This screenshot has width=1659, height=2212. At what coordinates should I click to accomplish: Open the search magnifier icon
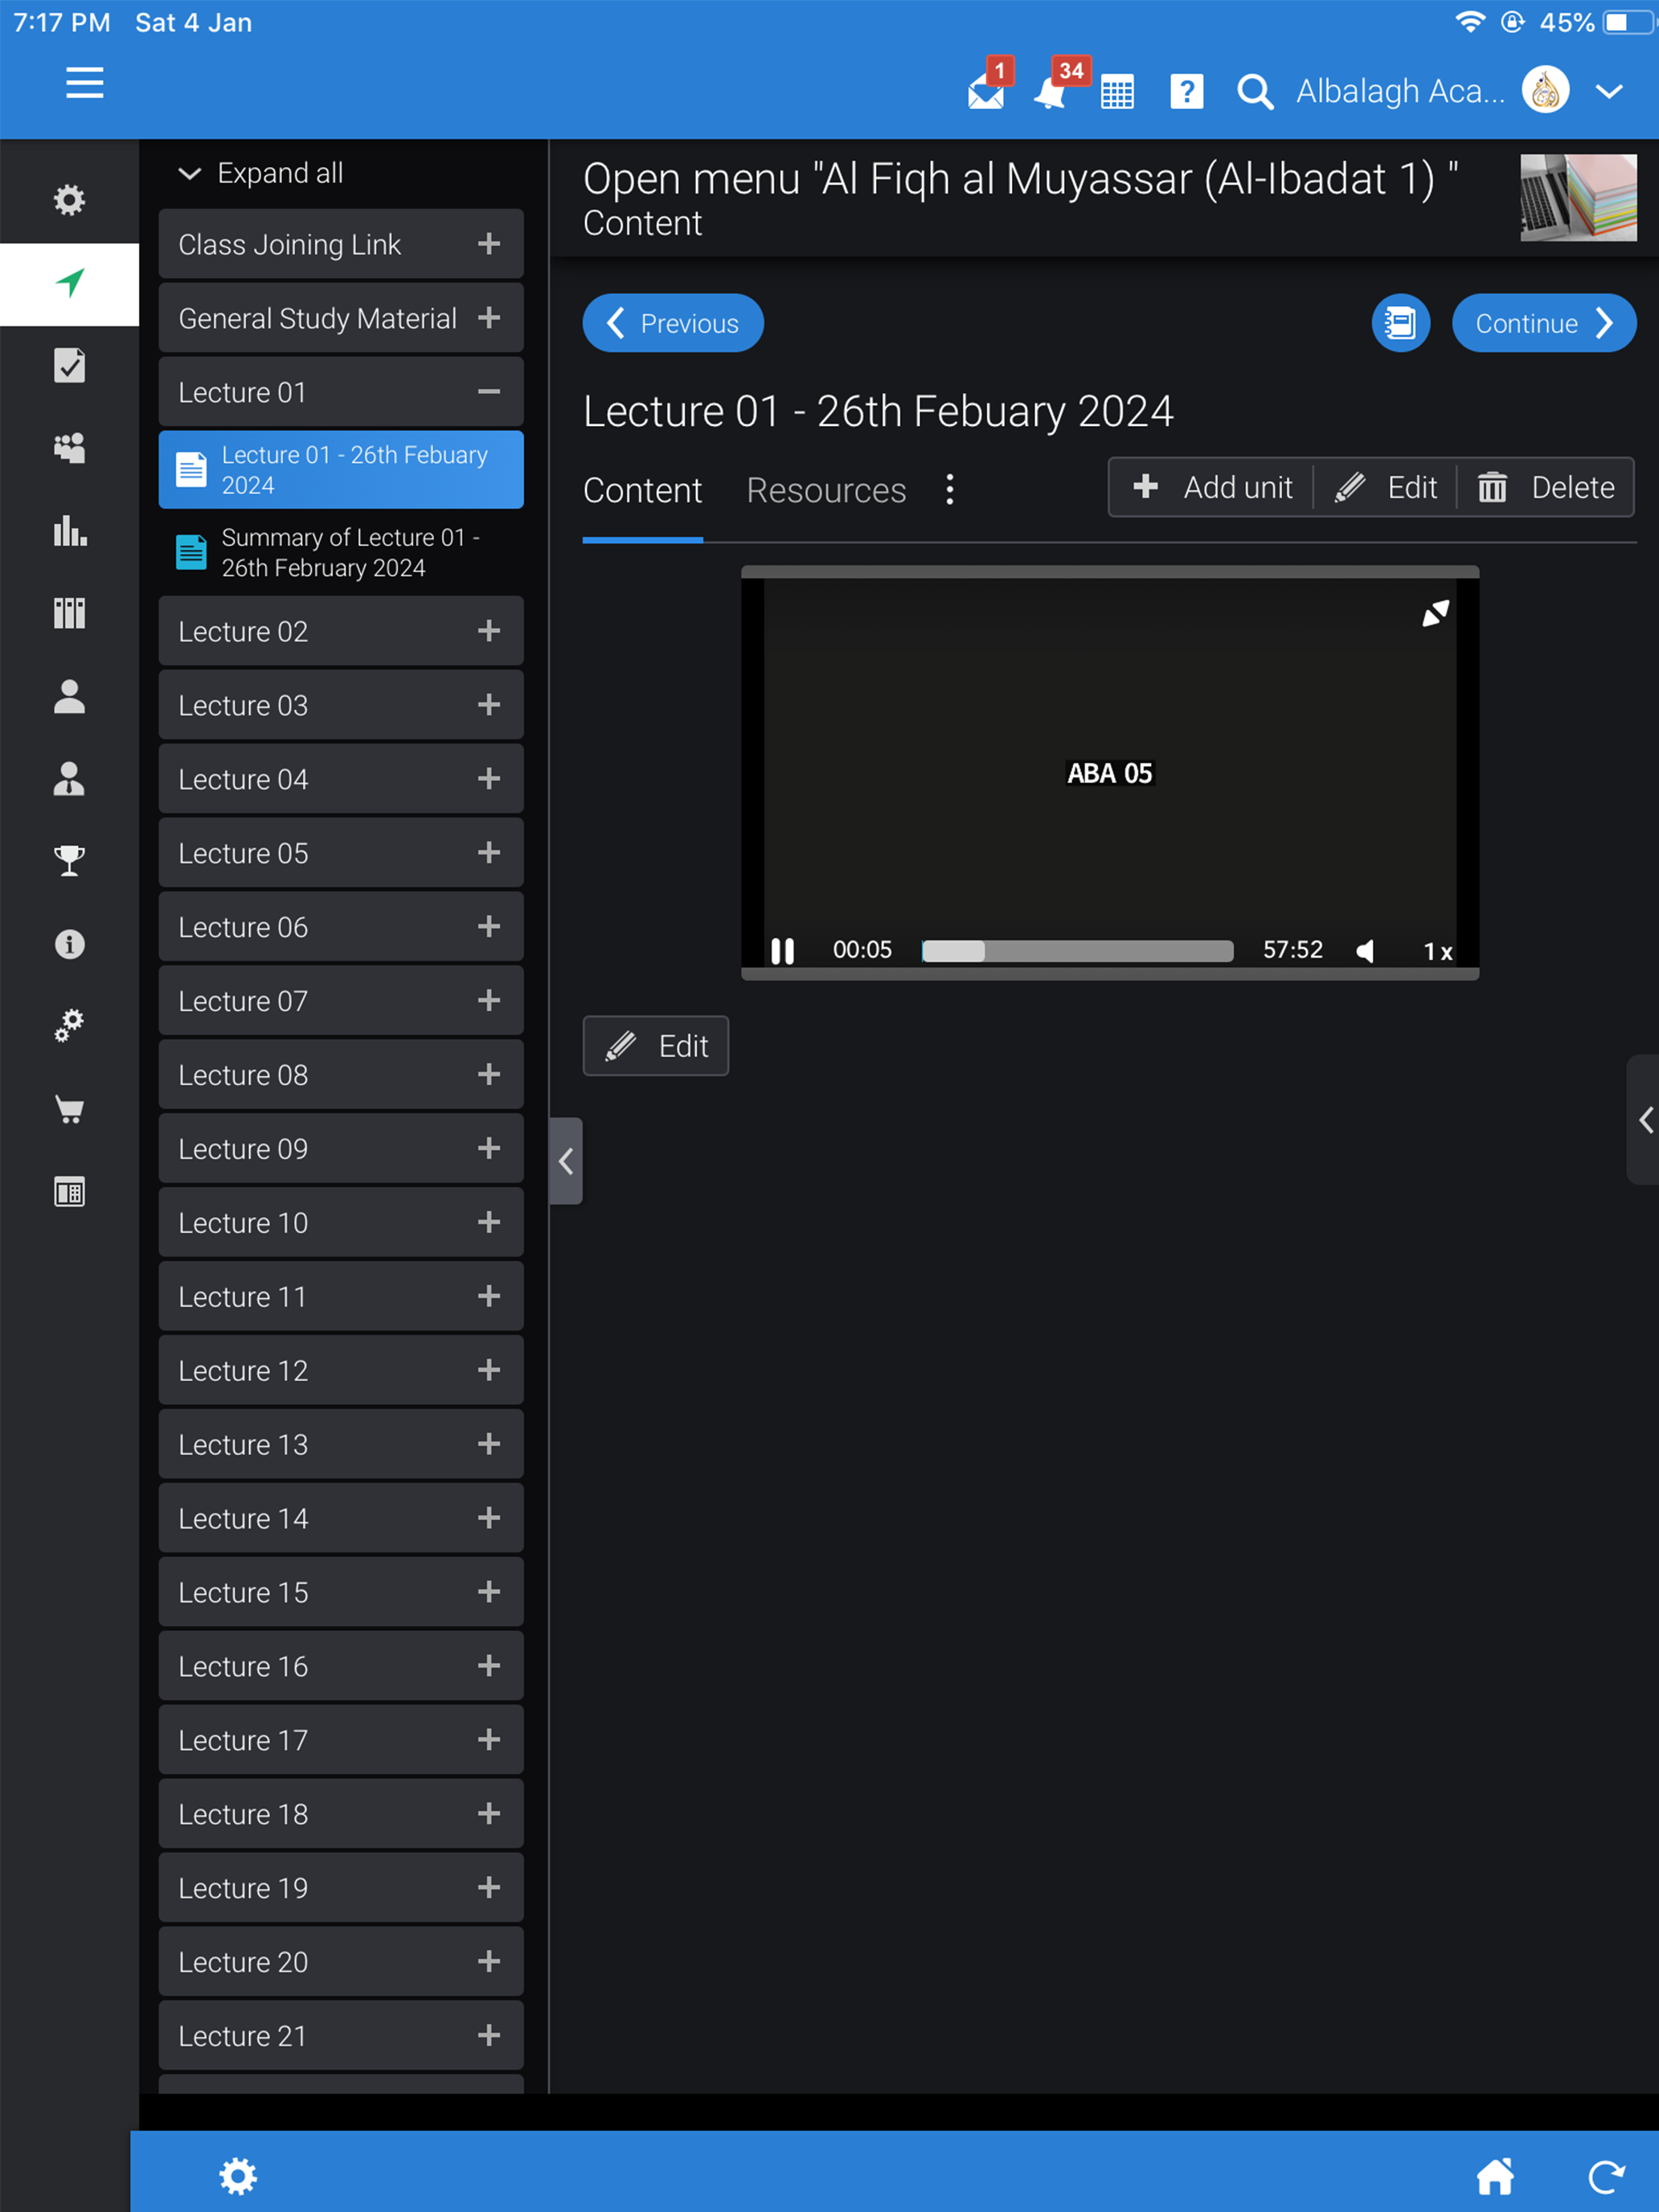(x=1254, y=92)
